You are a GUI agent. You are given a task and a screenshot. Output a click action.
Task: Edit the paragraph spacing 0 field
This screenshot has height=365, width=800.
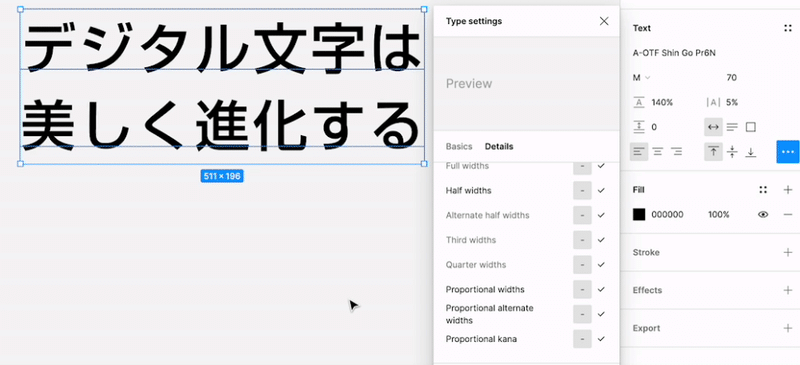tap(654, 127)
